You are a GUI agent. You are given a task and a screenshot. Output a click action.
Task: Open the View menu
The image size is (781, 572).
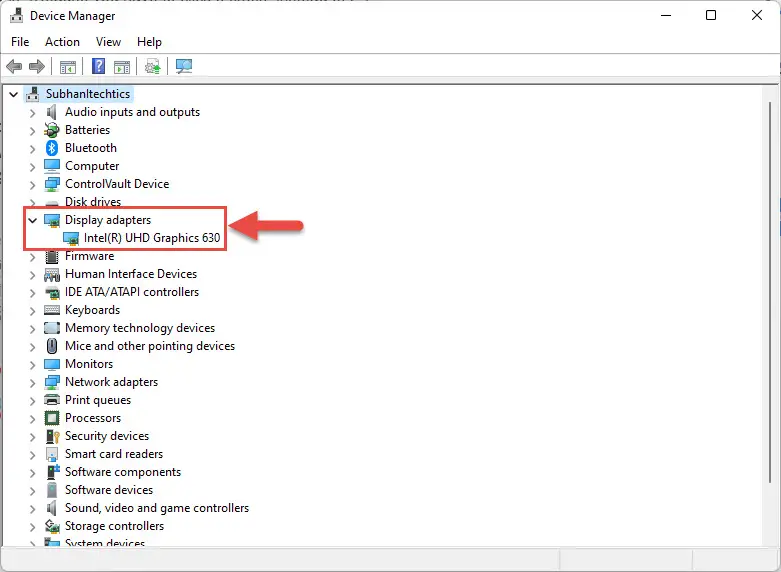(x=108, y=42)
